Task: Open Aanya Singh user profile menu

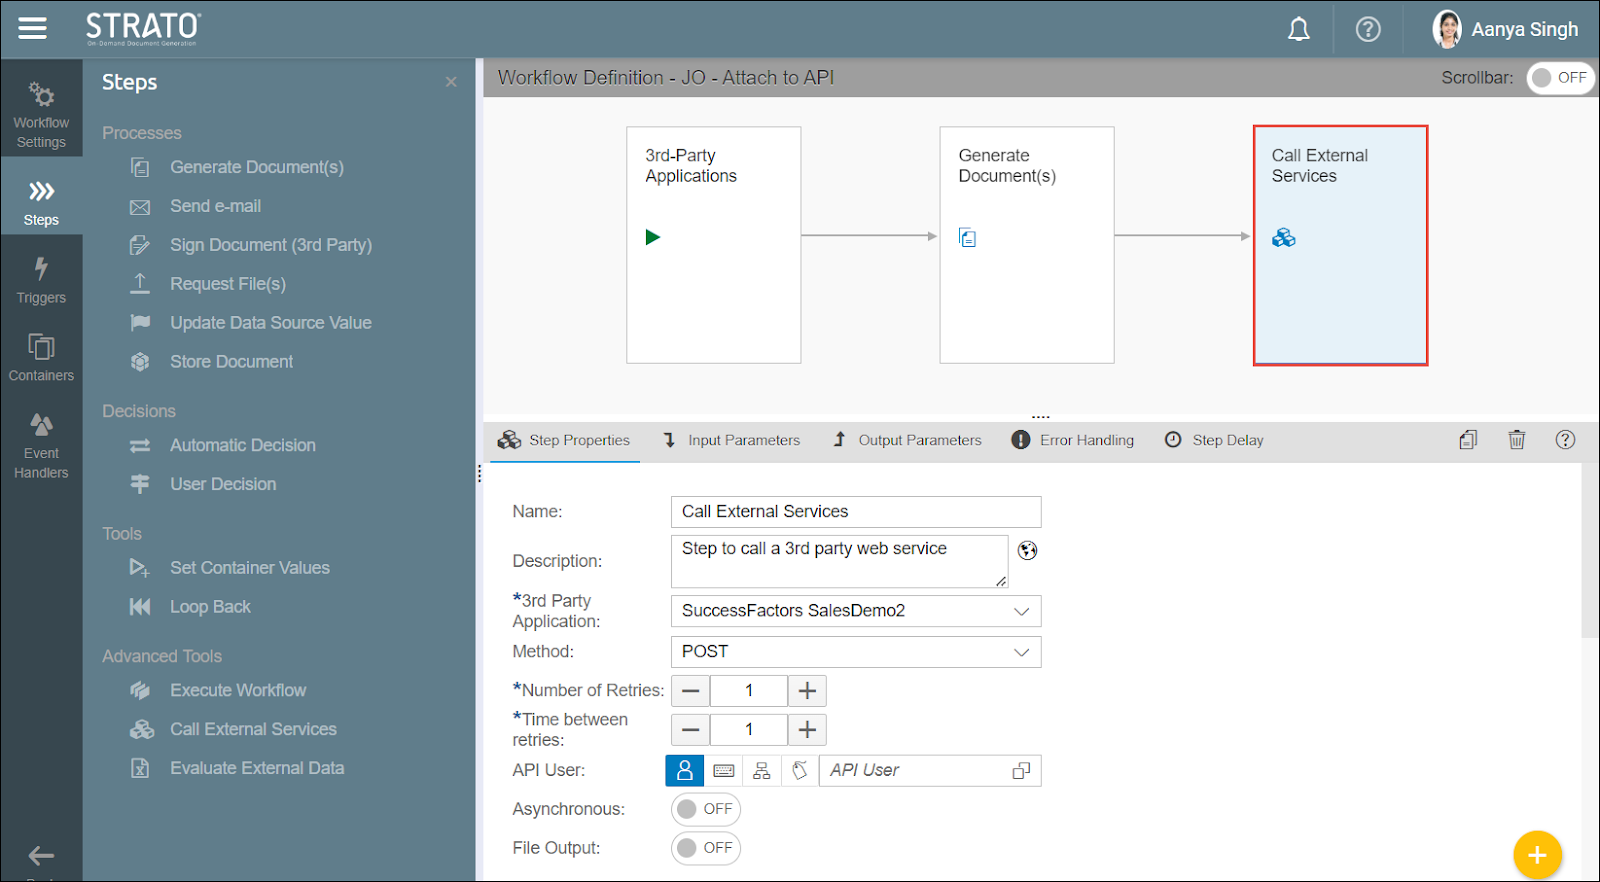Action: click(1505, 30)
